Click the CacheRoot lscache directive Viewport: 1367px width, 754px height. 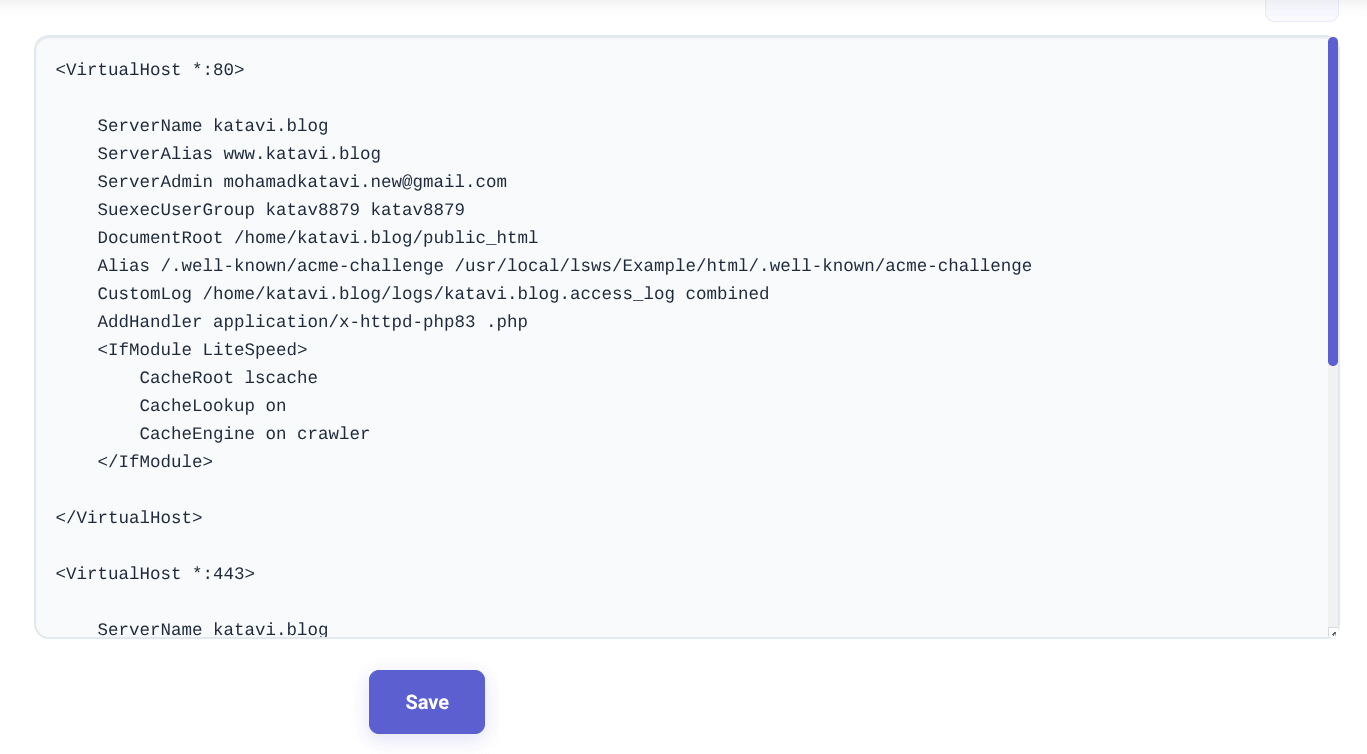click(228, 378)
